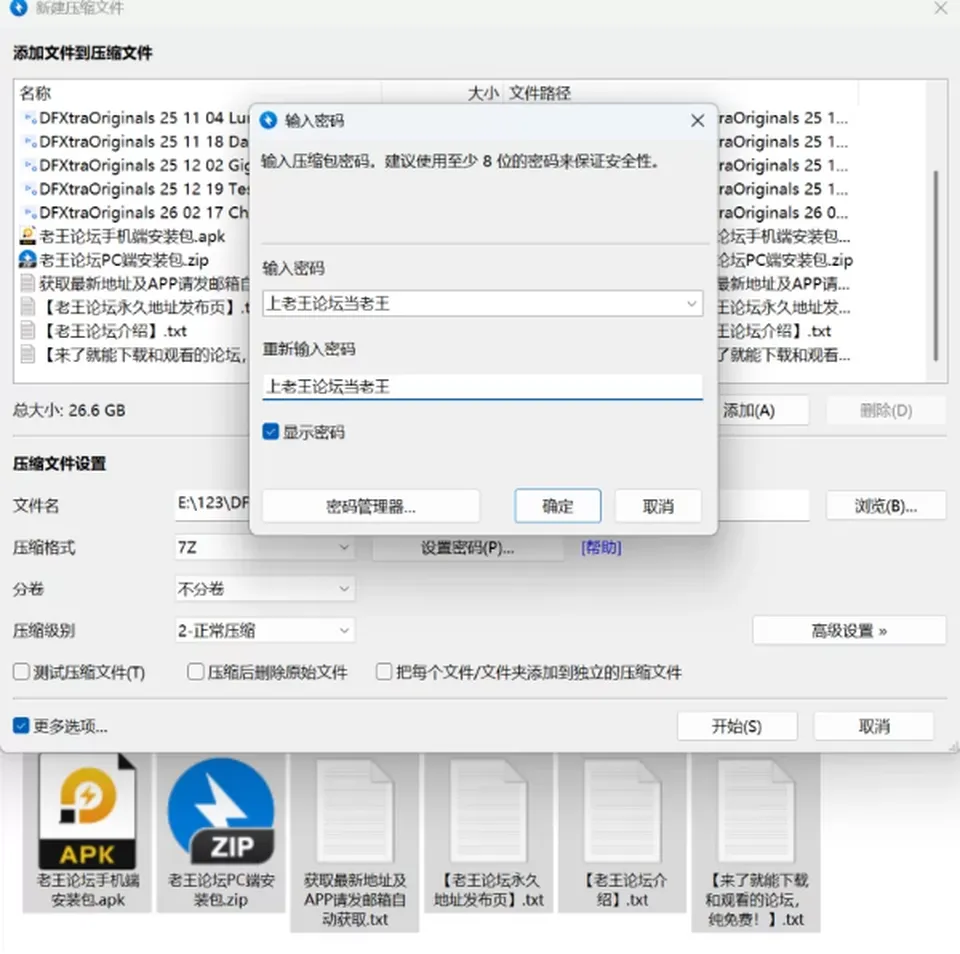Open the 压缩格式 7Z dropdown
The image size is (960, 954).
pyautogui.click(x=264, y=547)
